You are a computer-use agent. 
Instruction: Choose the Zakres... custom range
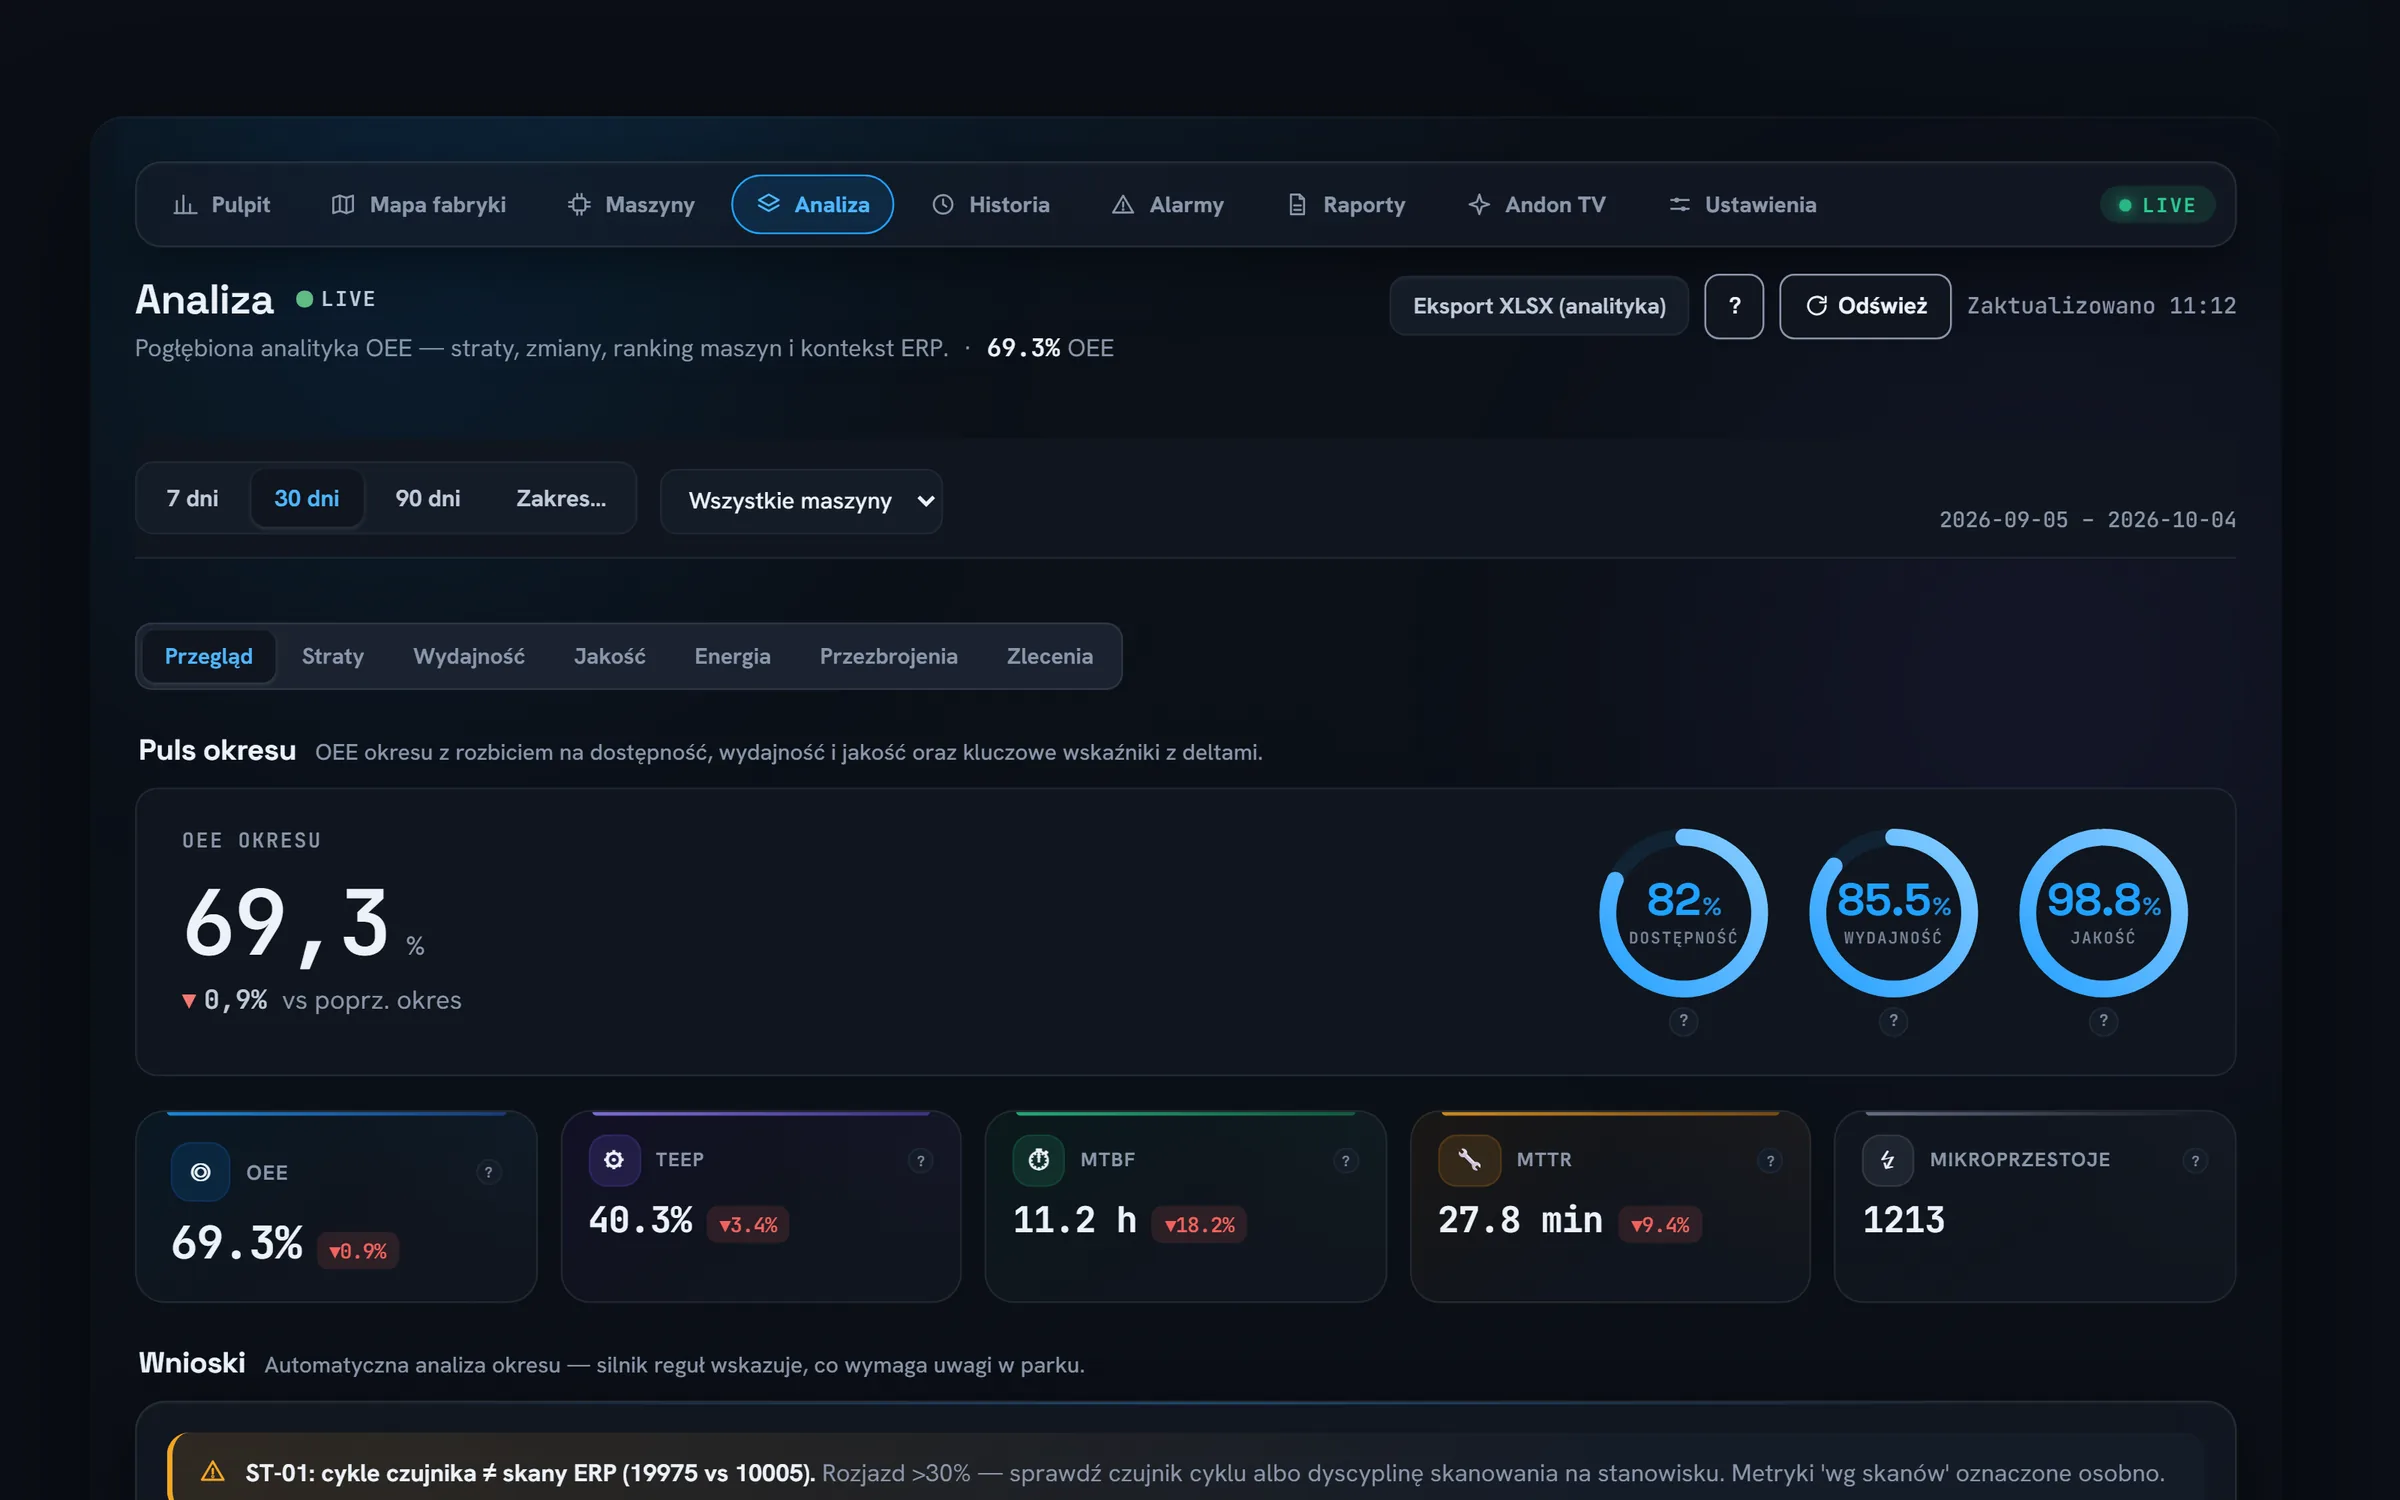point(561,498)
